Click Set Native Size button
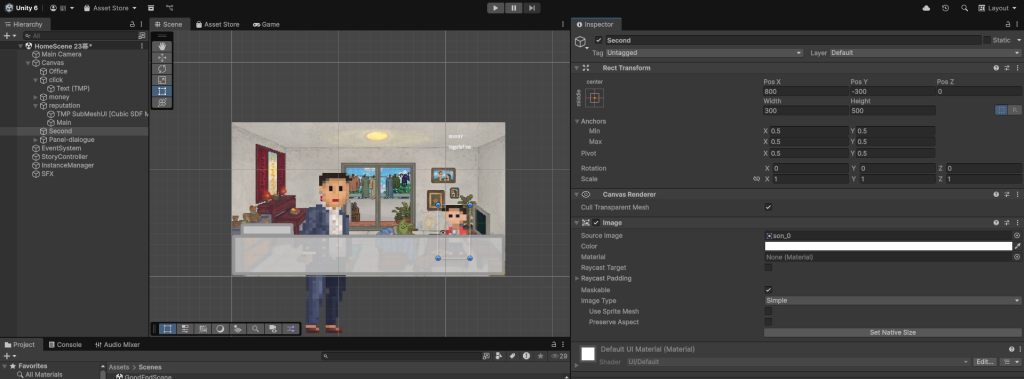 893,333
